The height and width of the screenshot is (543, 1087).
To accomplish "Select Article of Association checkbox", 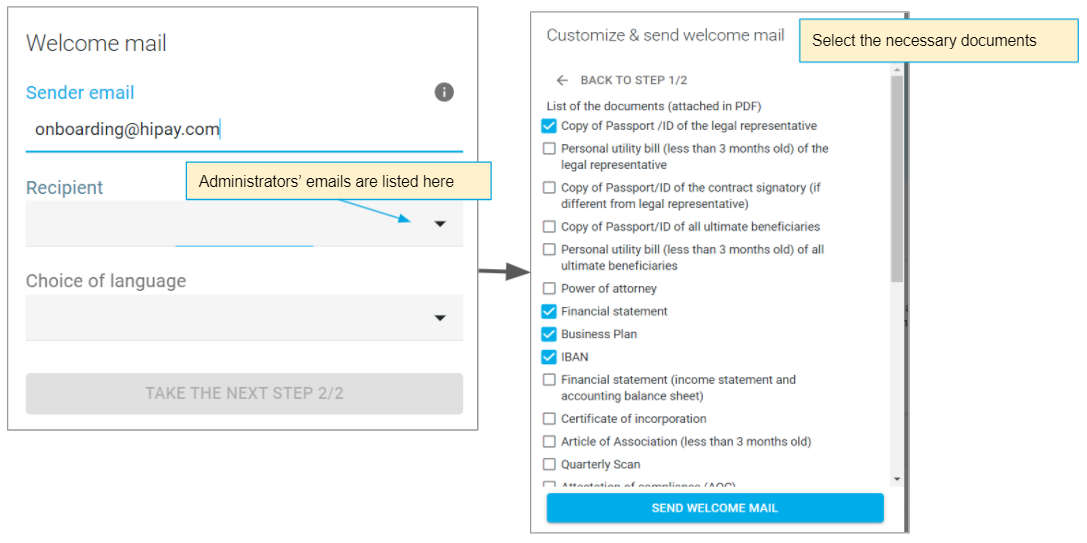I will tap(549, 442).
